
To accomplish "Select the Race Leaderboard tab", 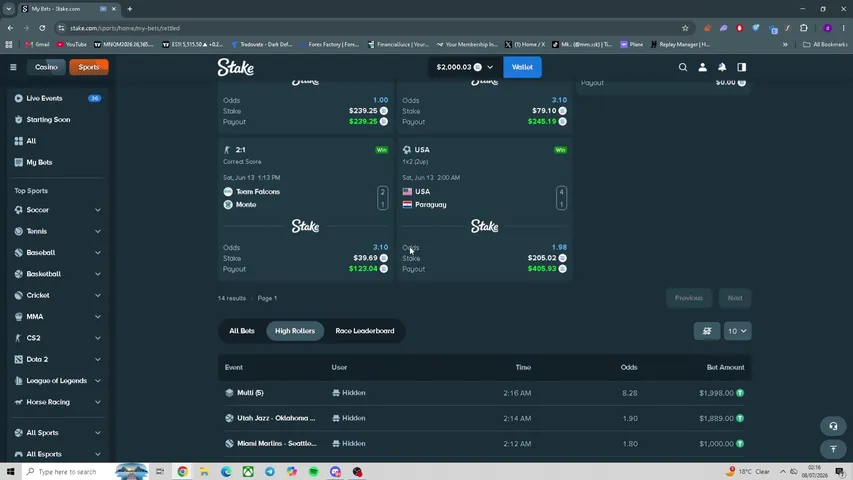I will point(364,331).
